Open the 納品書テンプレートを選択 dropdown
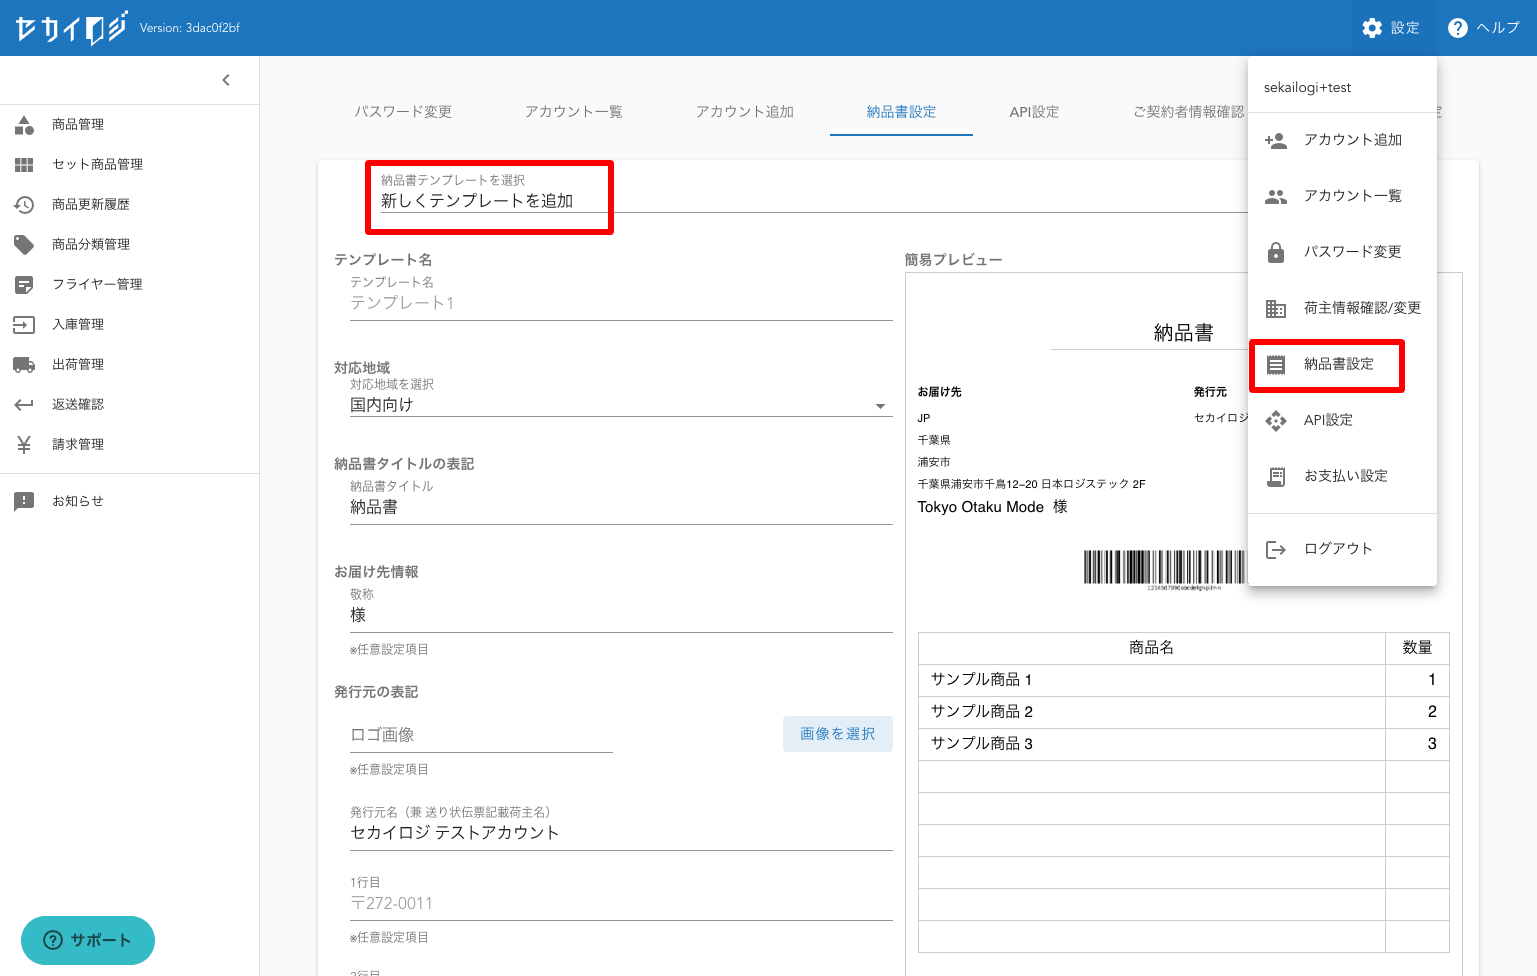 click(488, 200)
